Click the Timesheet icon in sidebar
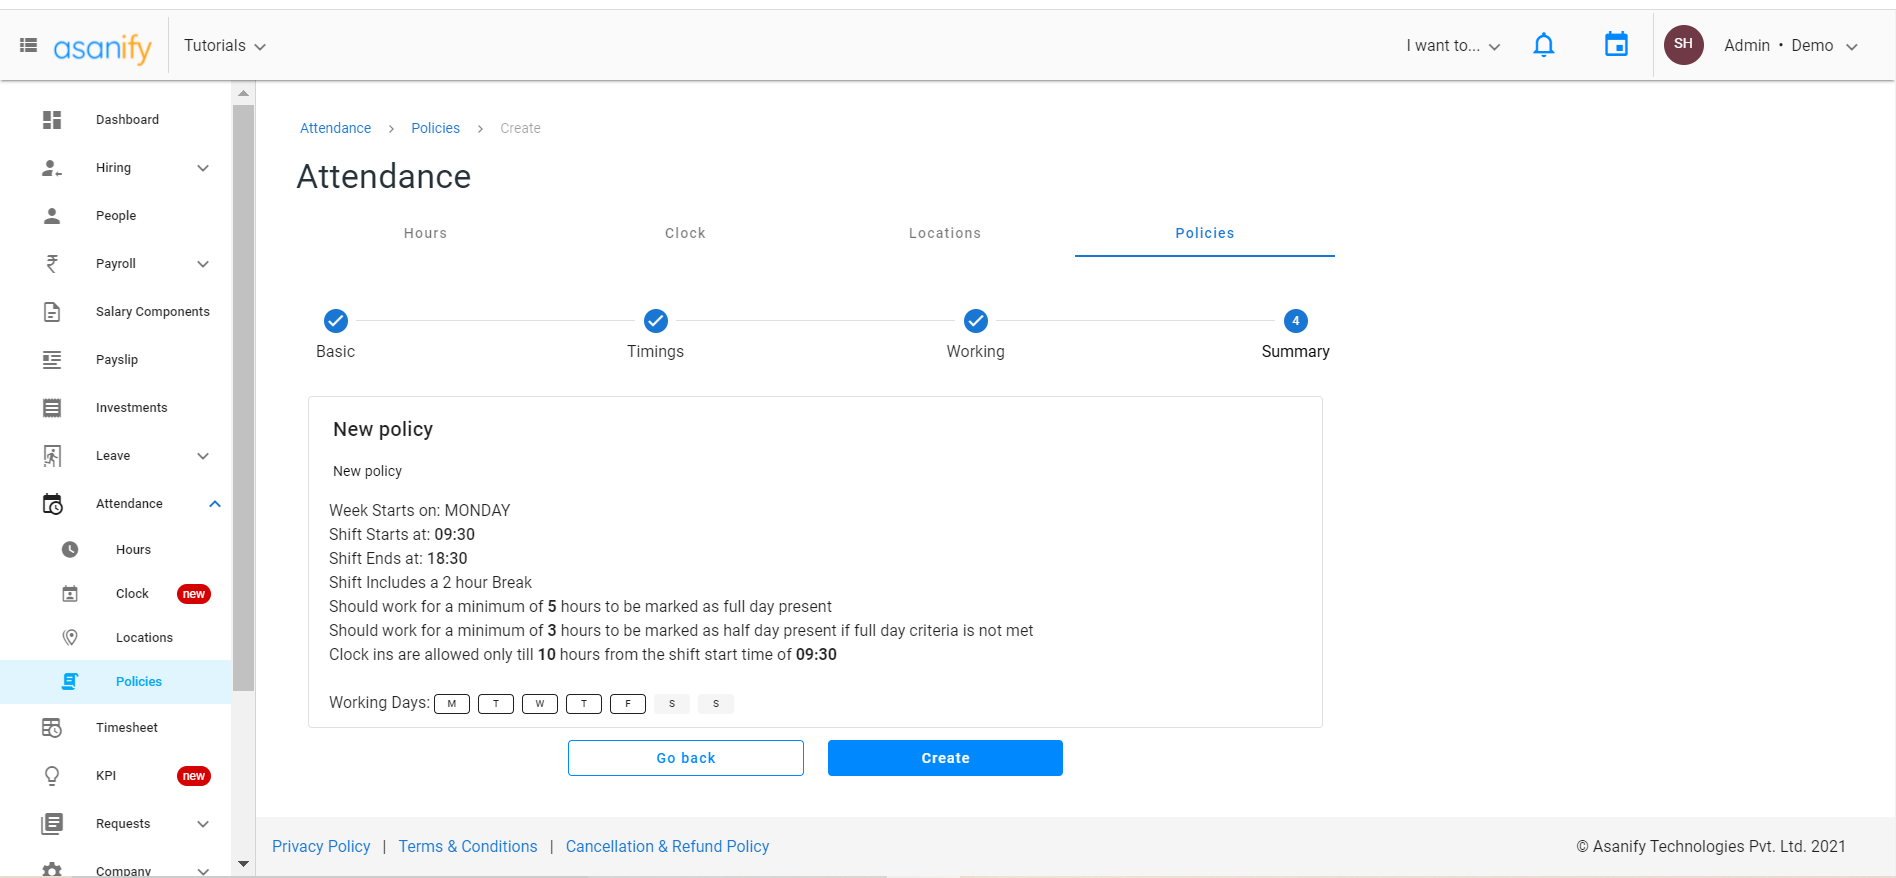 coord(52,728)
